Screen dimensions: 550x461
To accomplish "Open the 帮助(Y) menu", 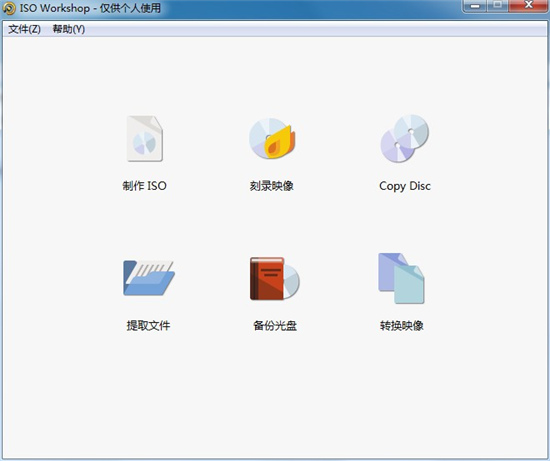I will 69,29.
